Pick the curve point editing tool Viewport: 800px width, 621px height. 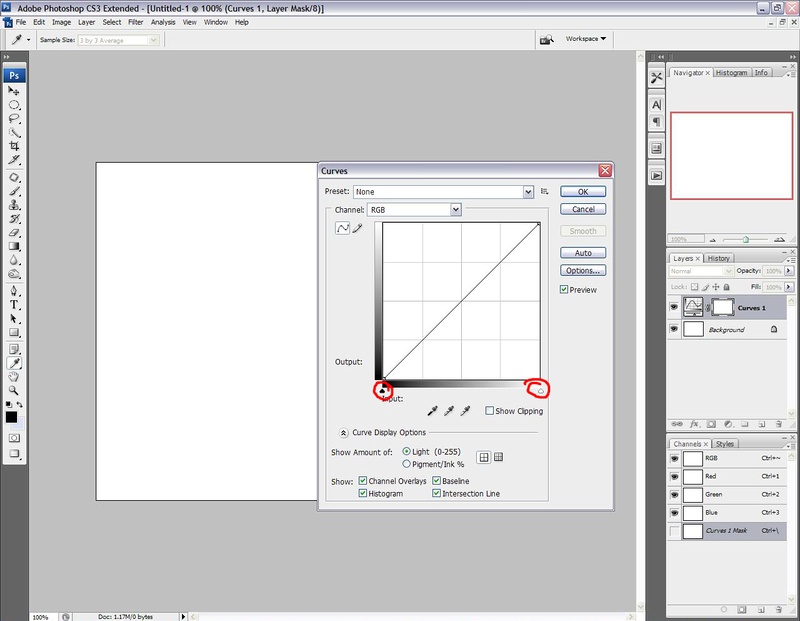342,228
